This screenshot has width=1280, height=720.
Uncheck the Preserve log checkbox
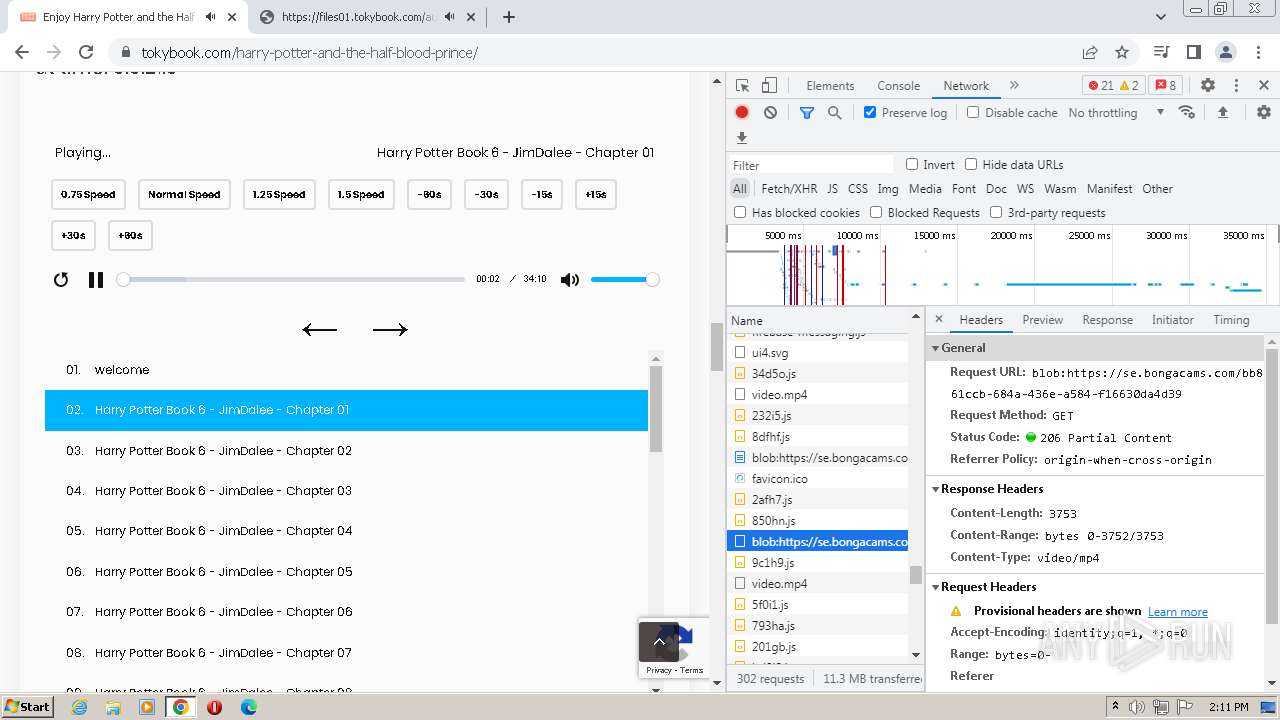[870, 113]
